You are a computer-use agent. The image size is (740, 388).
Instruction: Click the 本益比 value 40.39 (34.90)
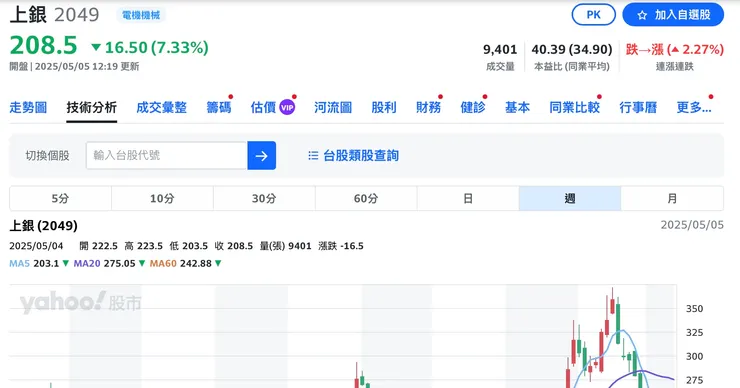tap(572, 50)
